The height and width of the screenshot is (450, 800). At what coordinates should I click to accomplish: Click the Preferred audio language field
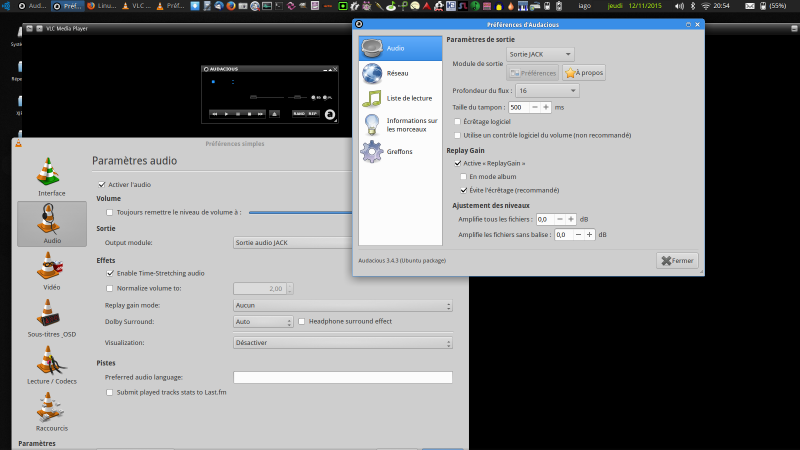point(342,378)
